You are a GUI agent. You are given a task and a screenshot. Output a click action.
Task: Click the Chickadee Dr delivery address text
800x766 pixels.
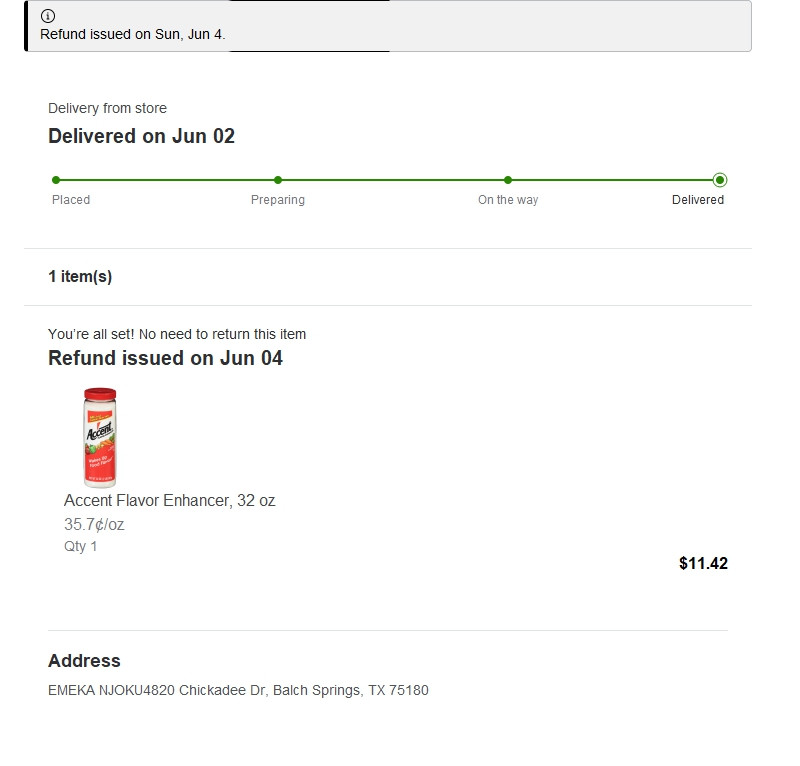tap(238, 690)
